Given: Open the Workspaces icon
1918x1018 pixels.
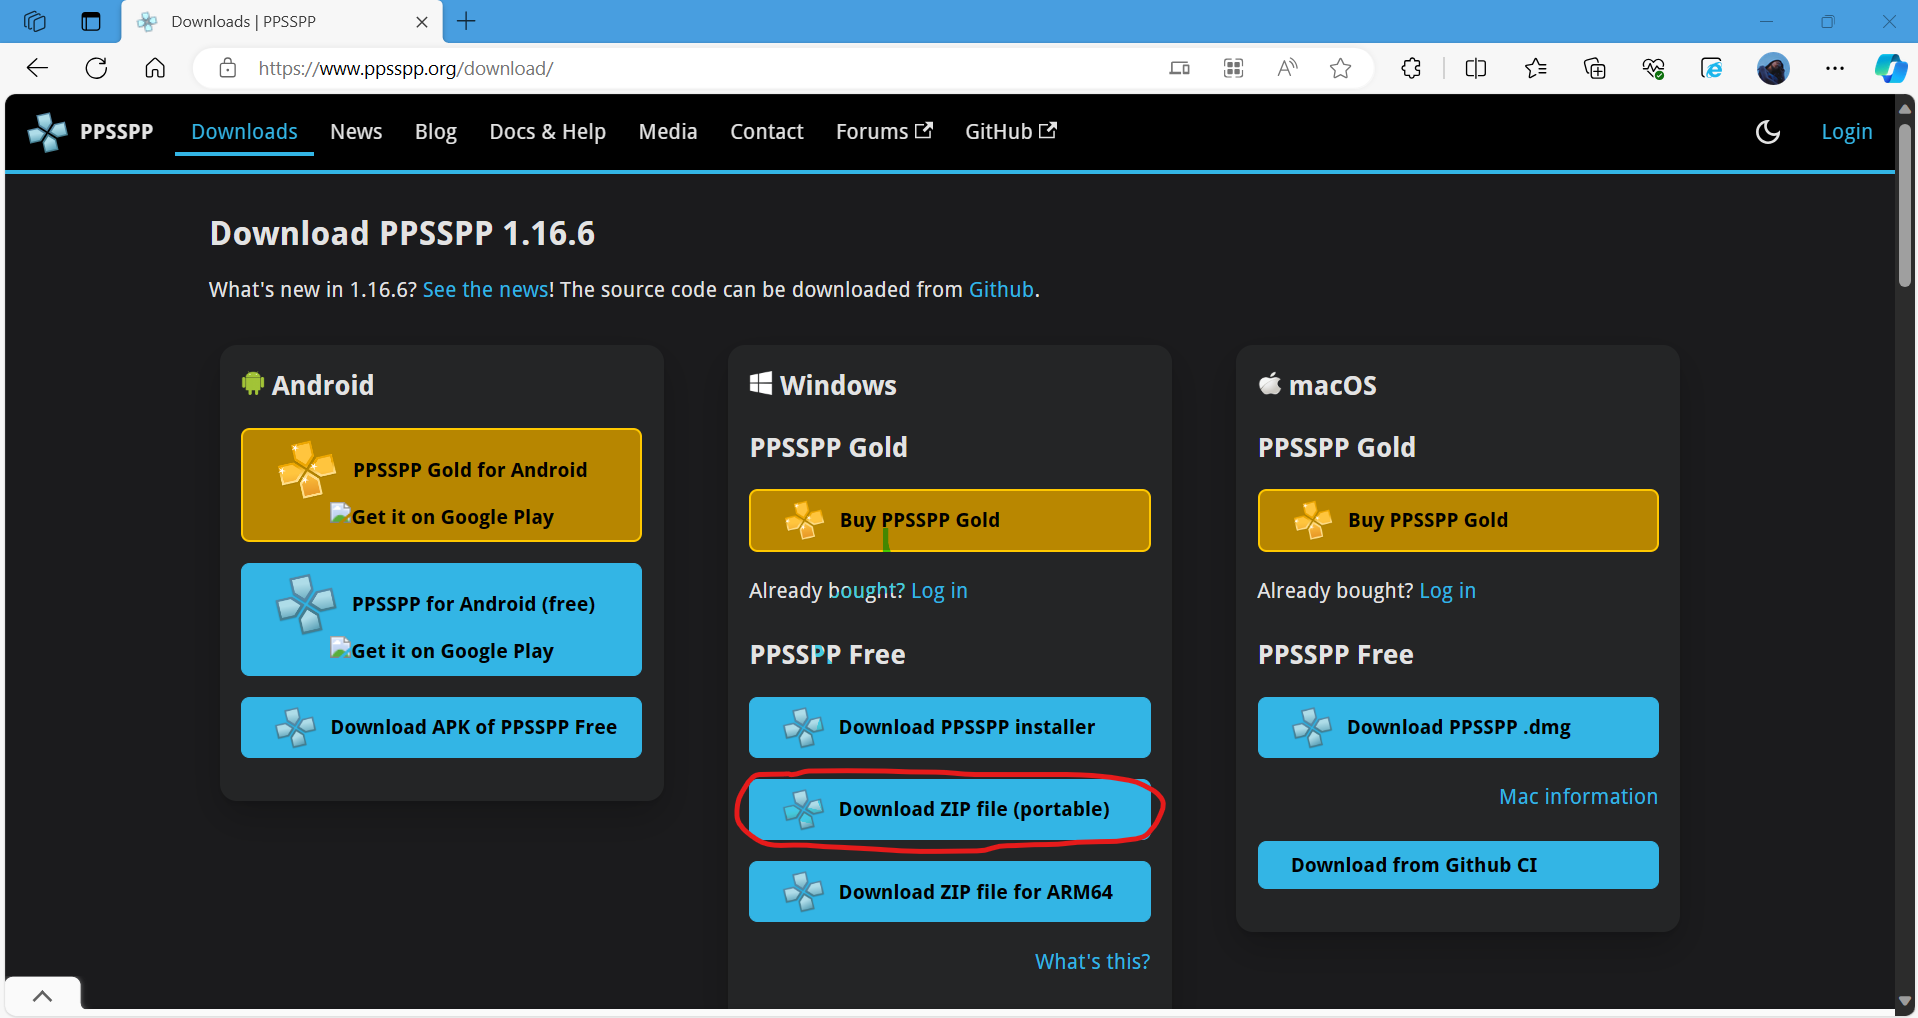Looking at the screenshot, I should coord(35,21).
